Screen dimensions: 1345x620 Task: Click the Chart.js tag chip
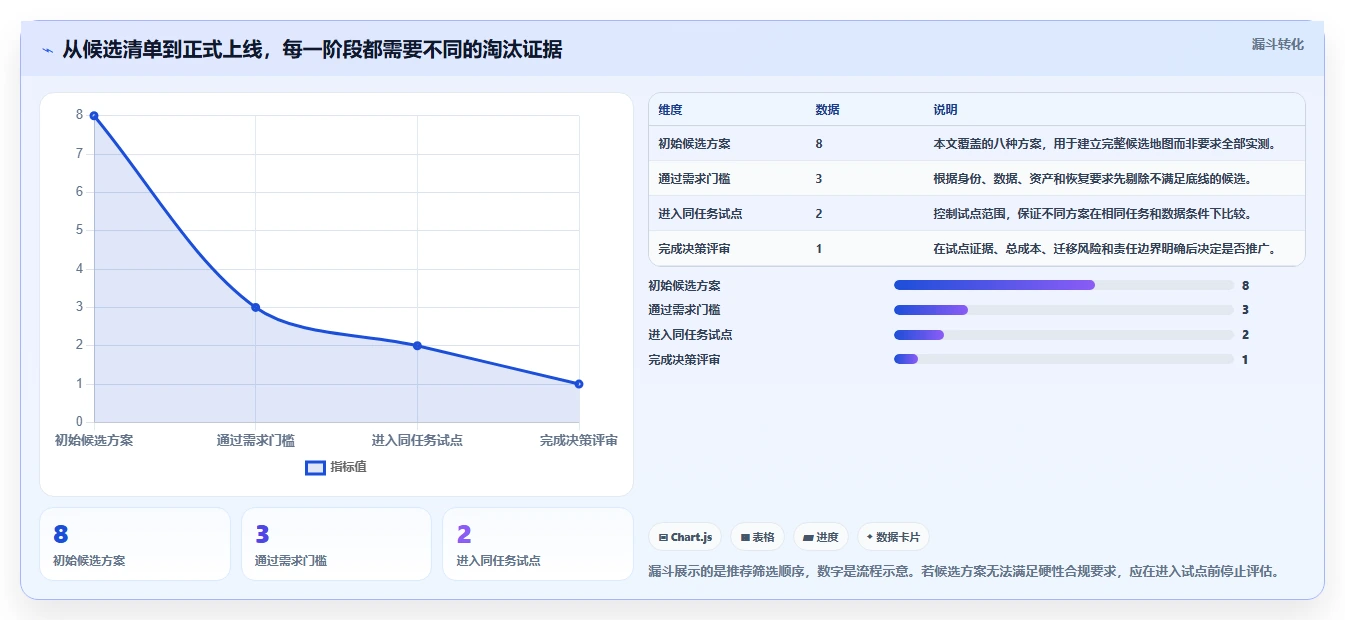[685, 537]
